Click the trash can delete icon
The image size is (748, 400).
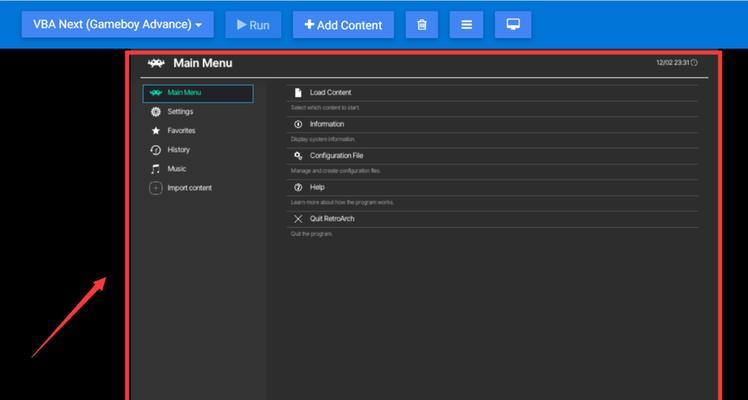tap(422, 24)
